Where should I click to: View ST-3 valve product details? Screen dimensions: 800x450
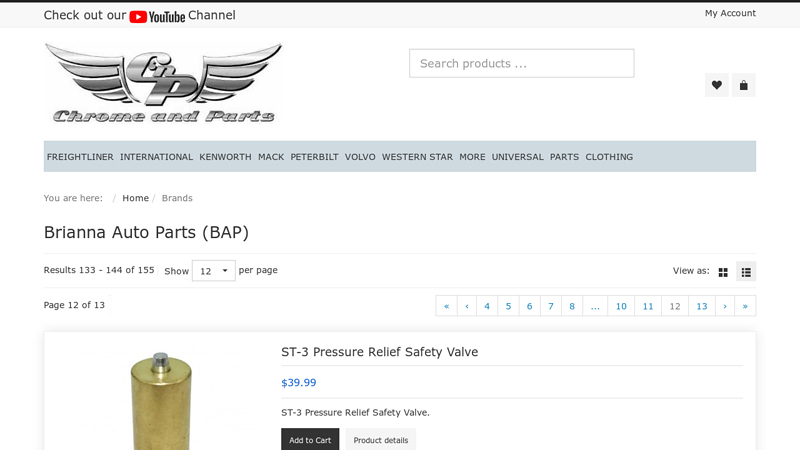pos(381,440)
